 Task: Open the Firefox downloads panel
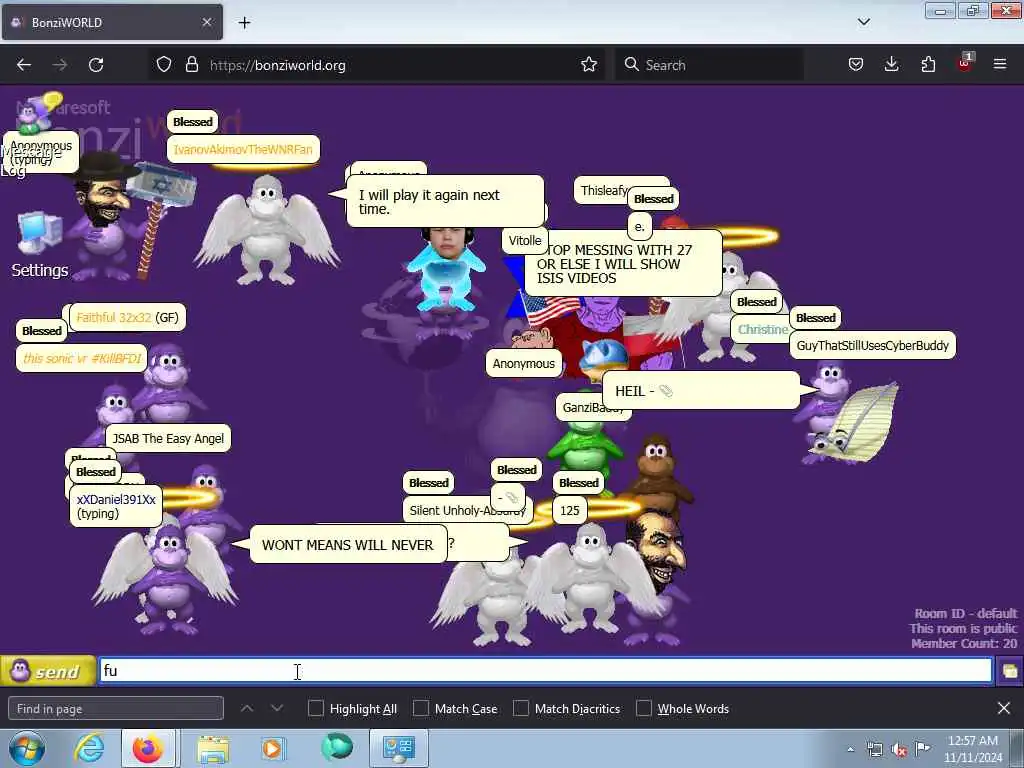(891, 65)
